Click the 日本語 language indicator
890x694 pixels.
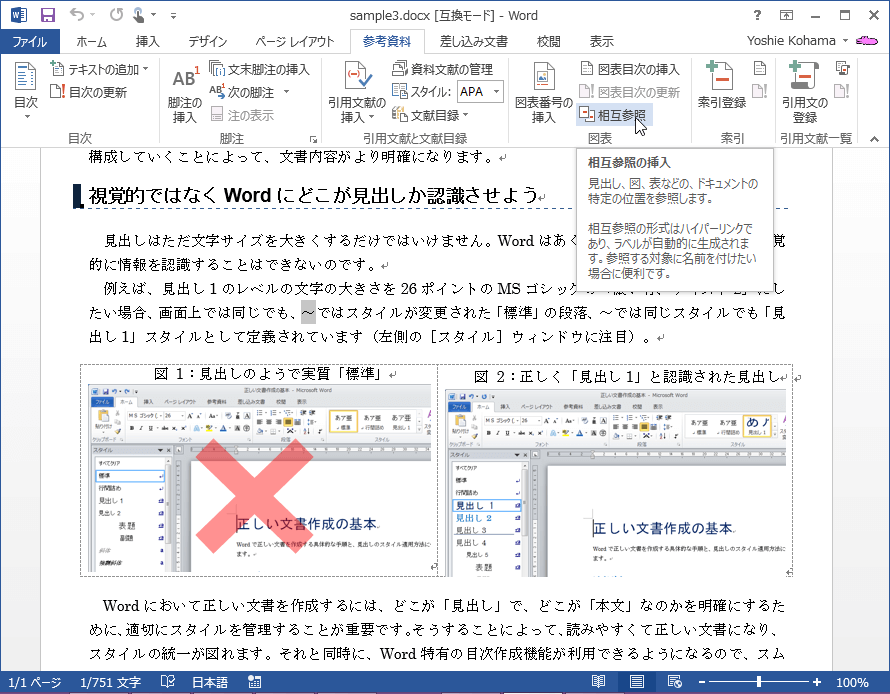pyautogui.click(x=210, y=682)
